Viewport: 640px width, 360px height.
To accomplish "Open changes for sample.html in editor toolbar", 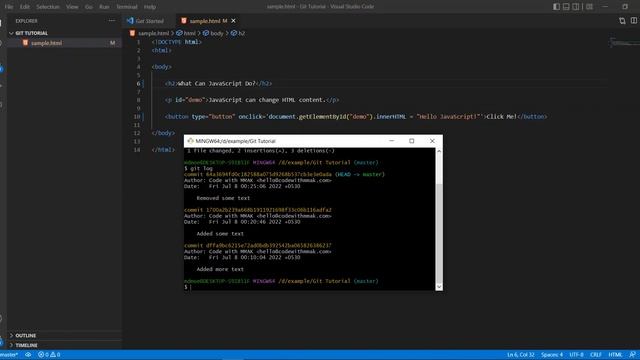I will 622,20.
